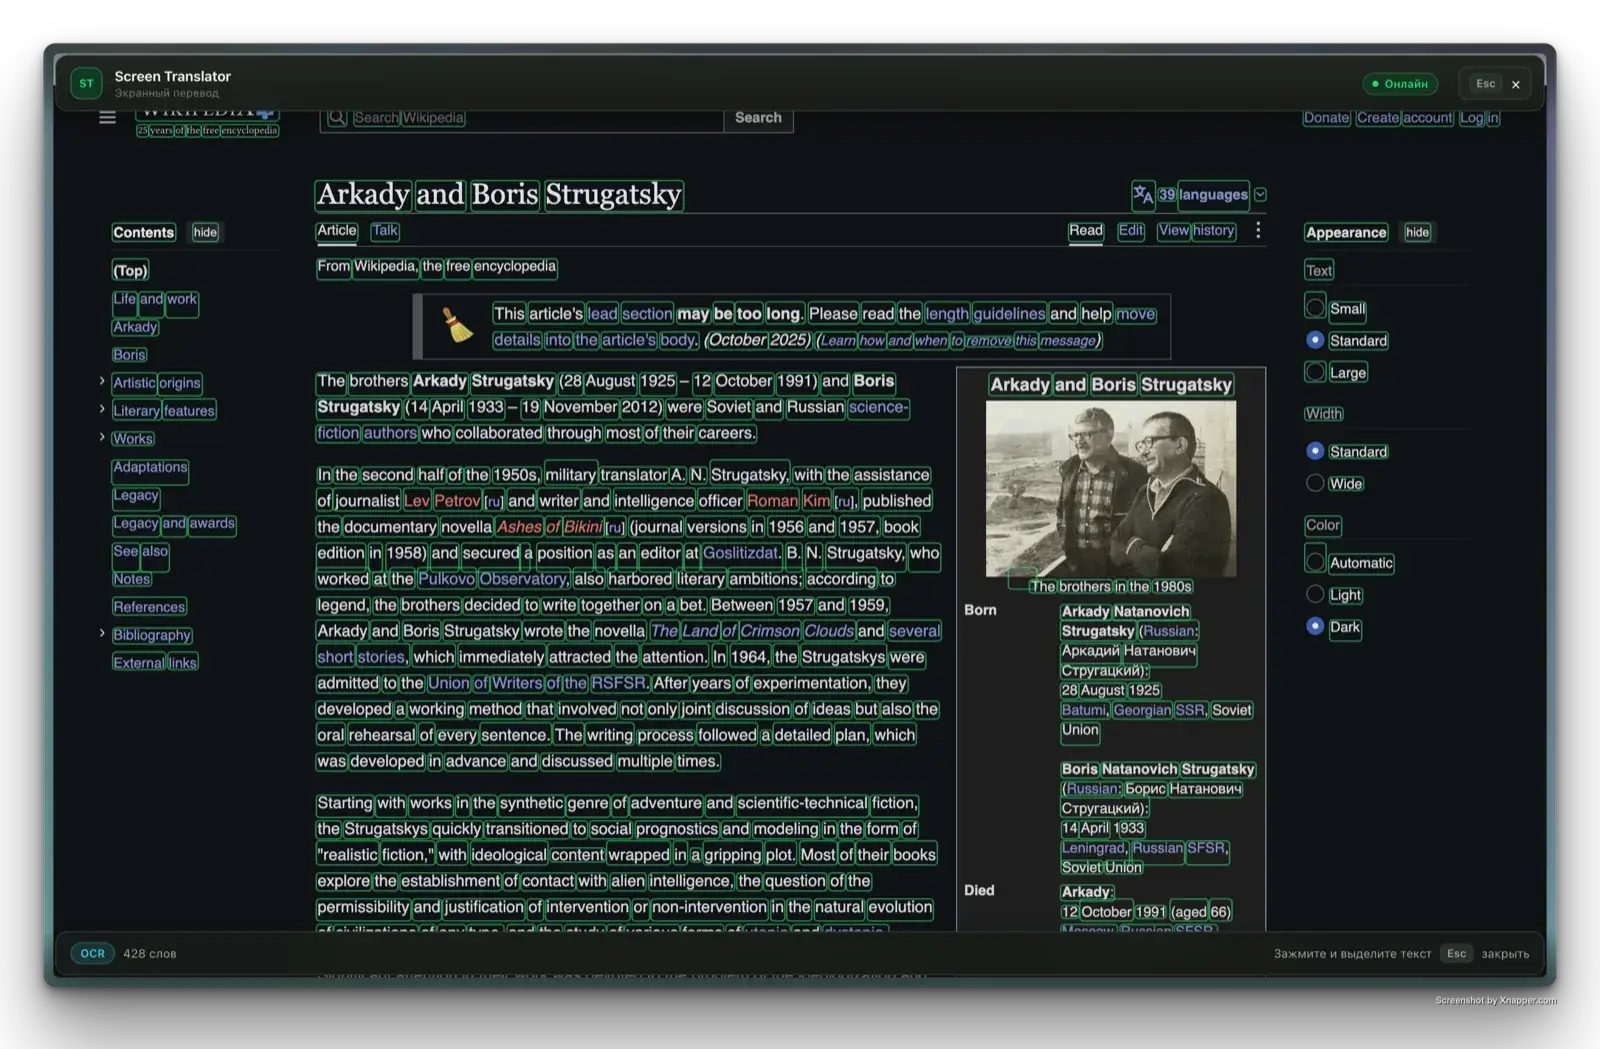The width and height of the screenshot is (1600, 1049).
Task: Open the Lev Petrov red link
Action: [x=442, y=501]
